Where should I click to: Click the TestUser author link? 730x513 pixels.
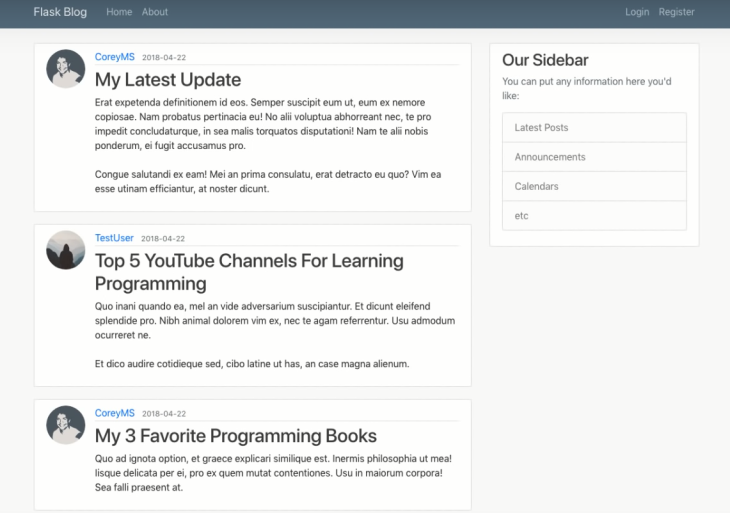[114, 238]
